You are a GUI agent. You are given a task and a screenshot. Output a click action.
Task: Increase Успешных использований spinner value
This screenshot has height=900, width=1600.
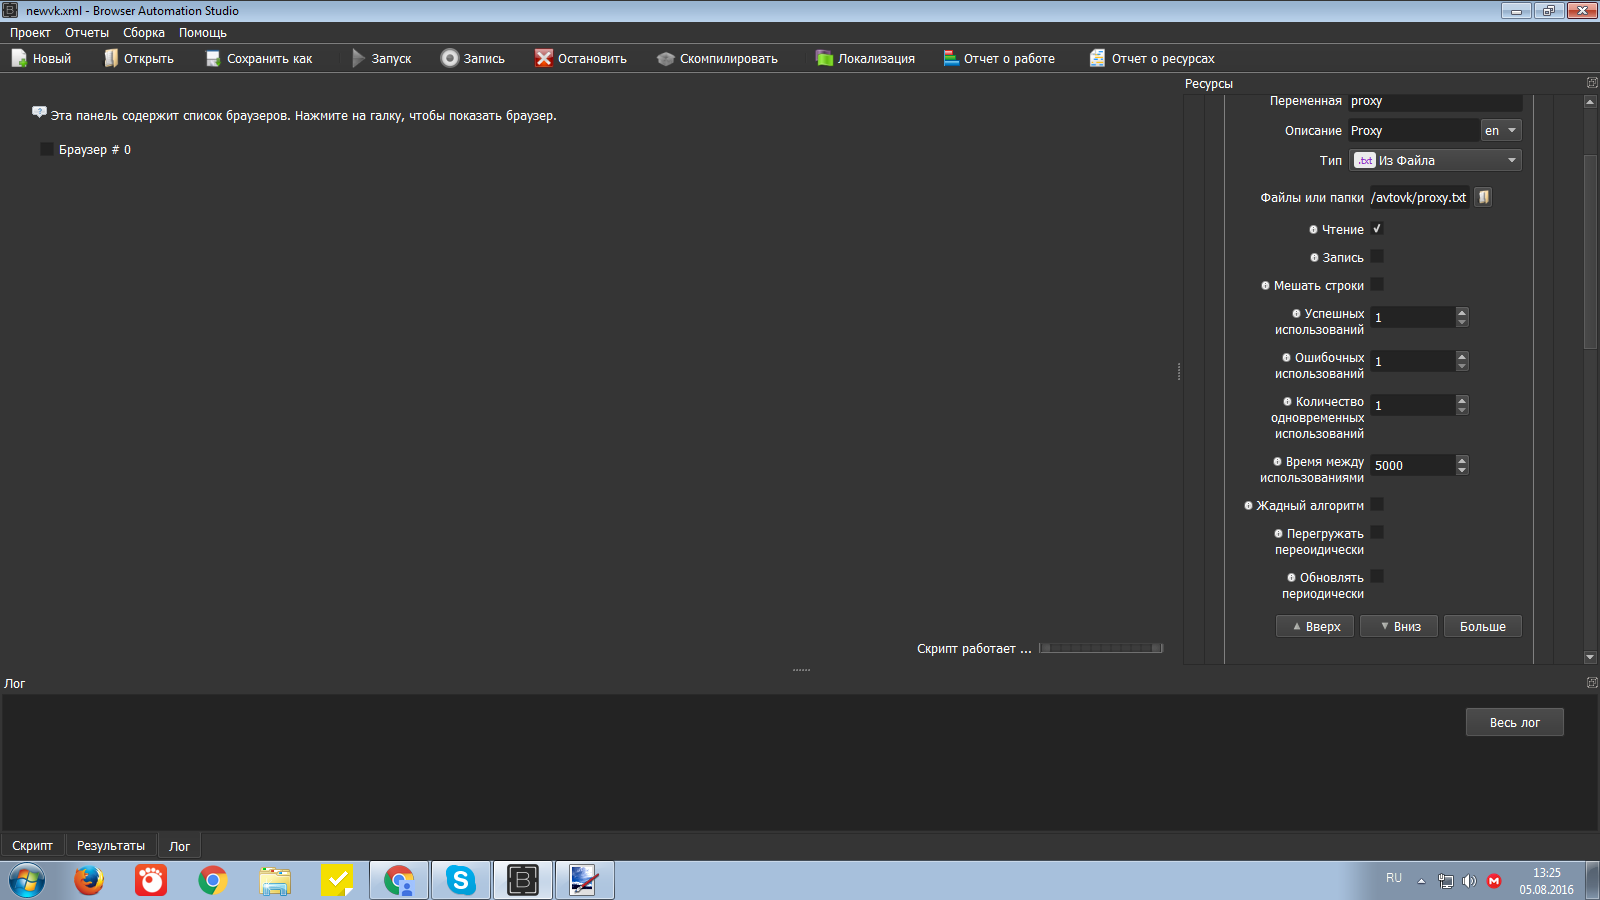click(1462, 312)
